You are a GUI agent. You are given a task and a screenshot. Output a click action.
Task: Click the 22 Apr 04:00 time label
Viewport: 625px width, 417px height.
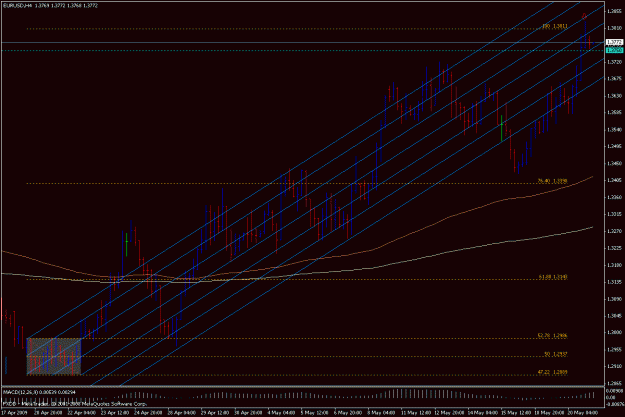[x=82, y=413]
